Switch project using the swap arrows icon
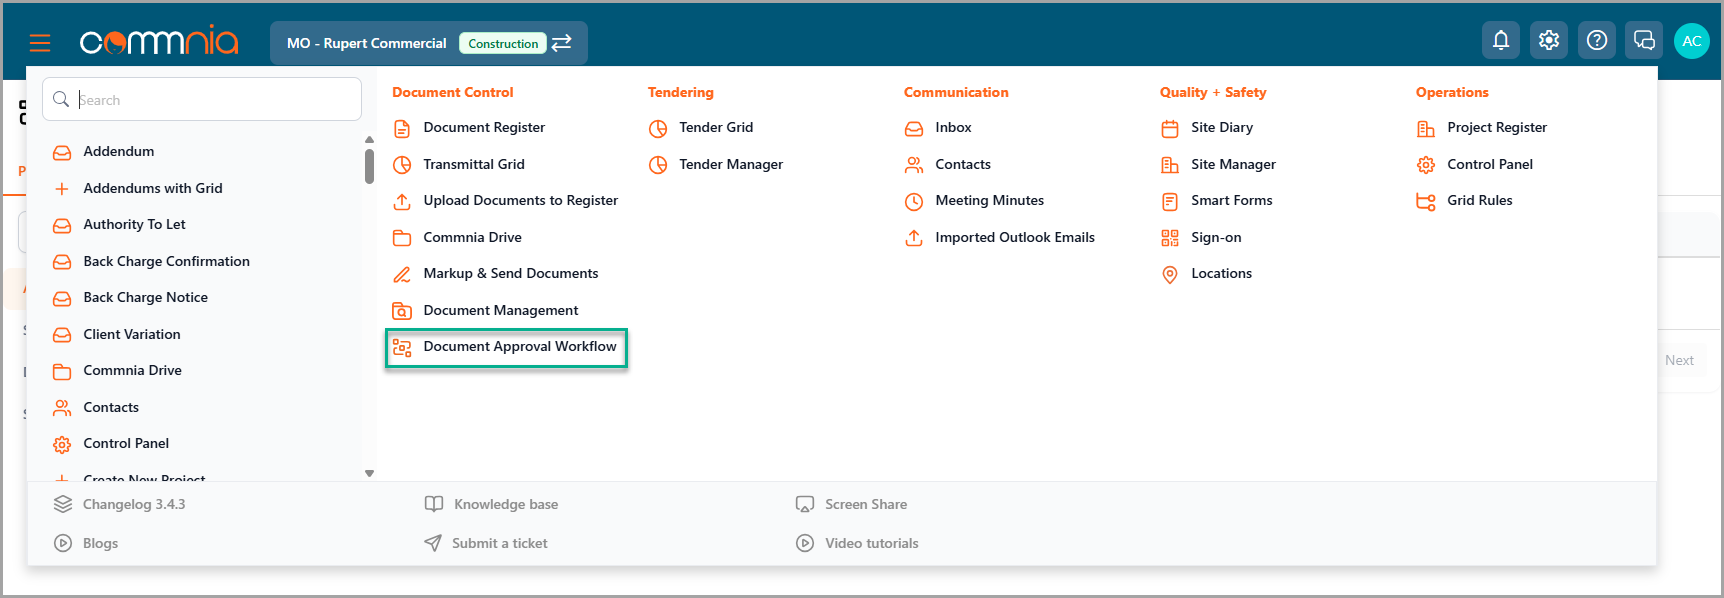The height and width of the screenshot is (598, 1724). click(x=562, y=43)
